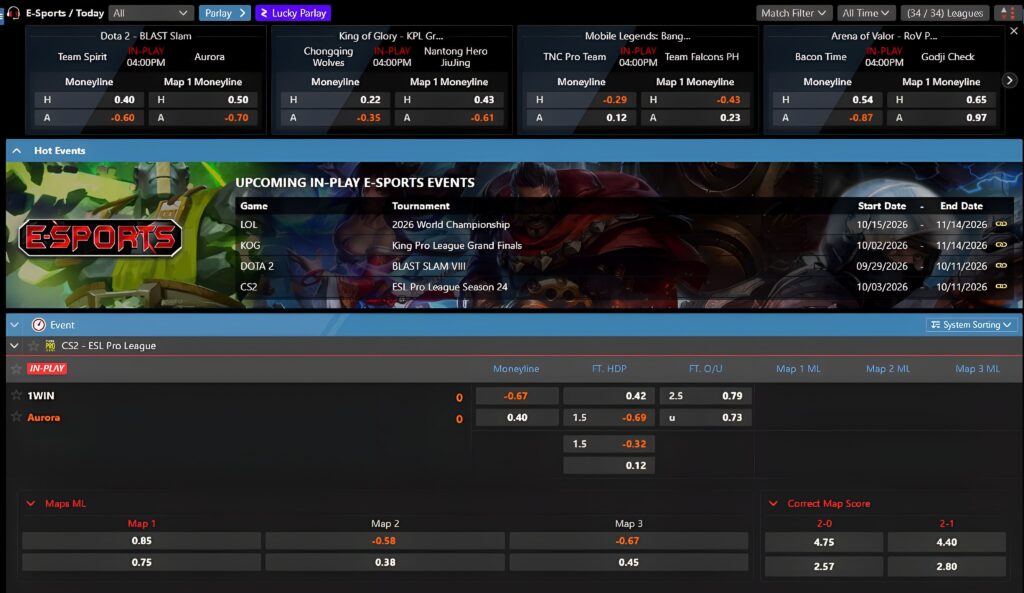Viewport: 1024px width, 593px height.
Task: Click the Moneyline column header
Action: tap(516, 369)
